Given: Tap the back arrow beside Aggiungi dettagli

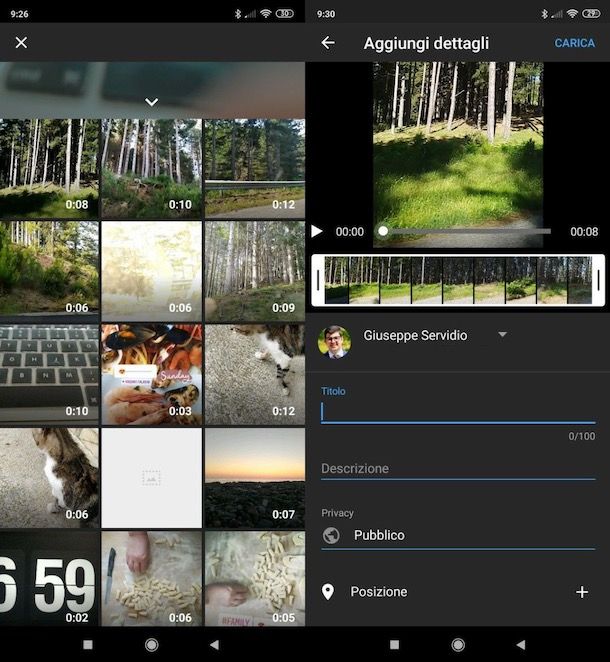Looking at the screenshot, I should [x=328, y=43].
